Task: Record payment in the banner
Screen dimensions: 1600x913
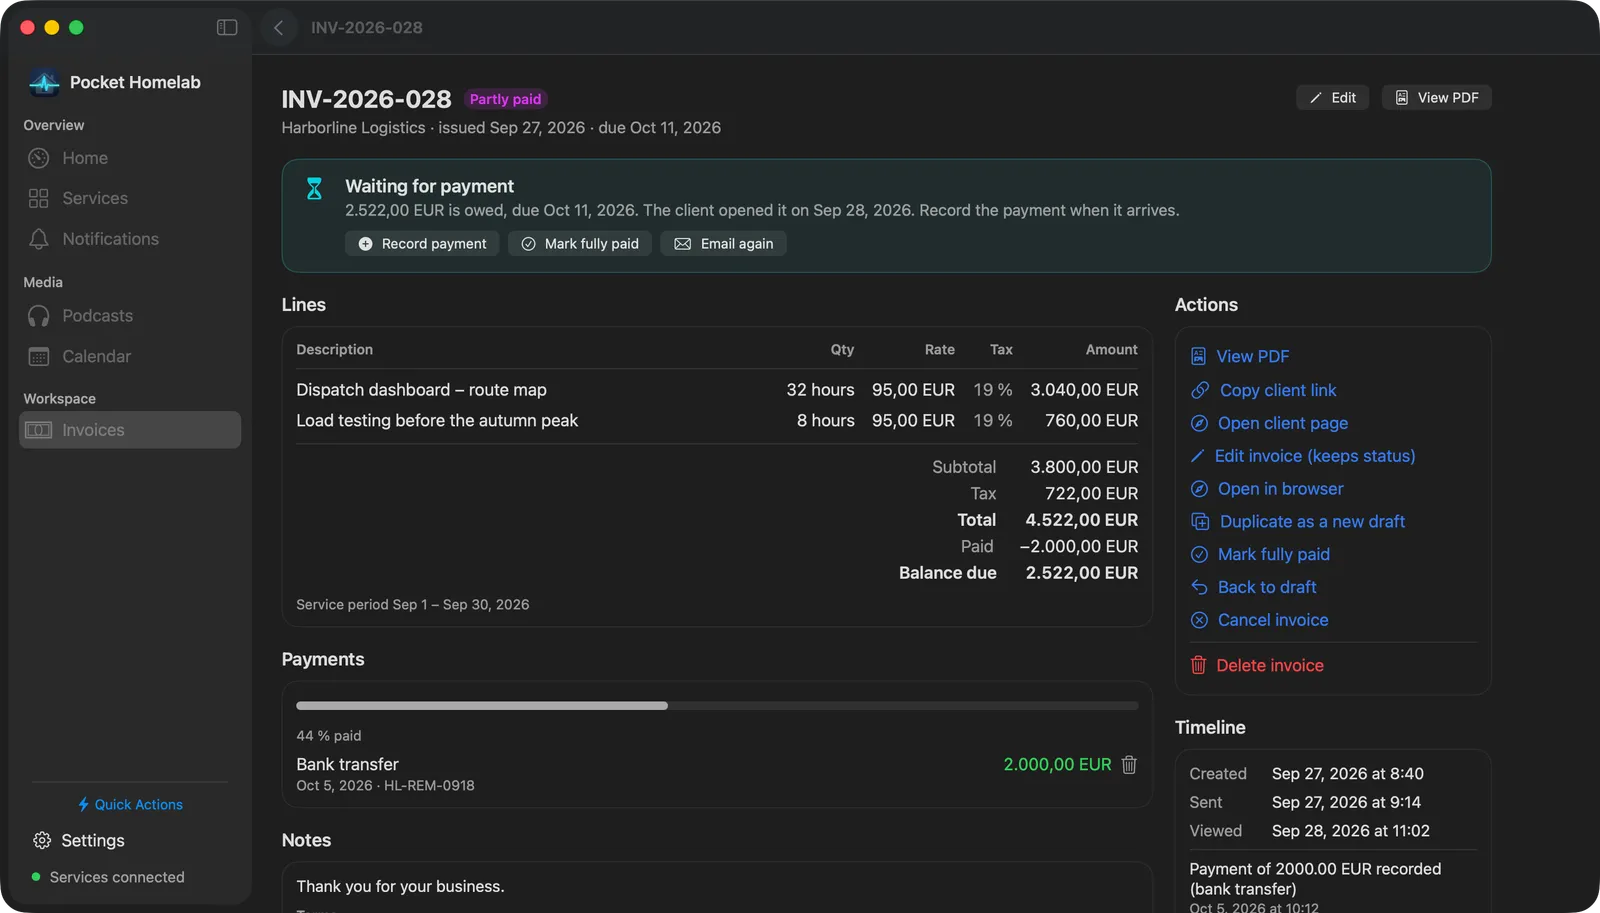Action: (422, 243)
